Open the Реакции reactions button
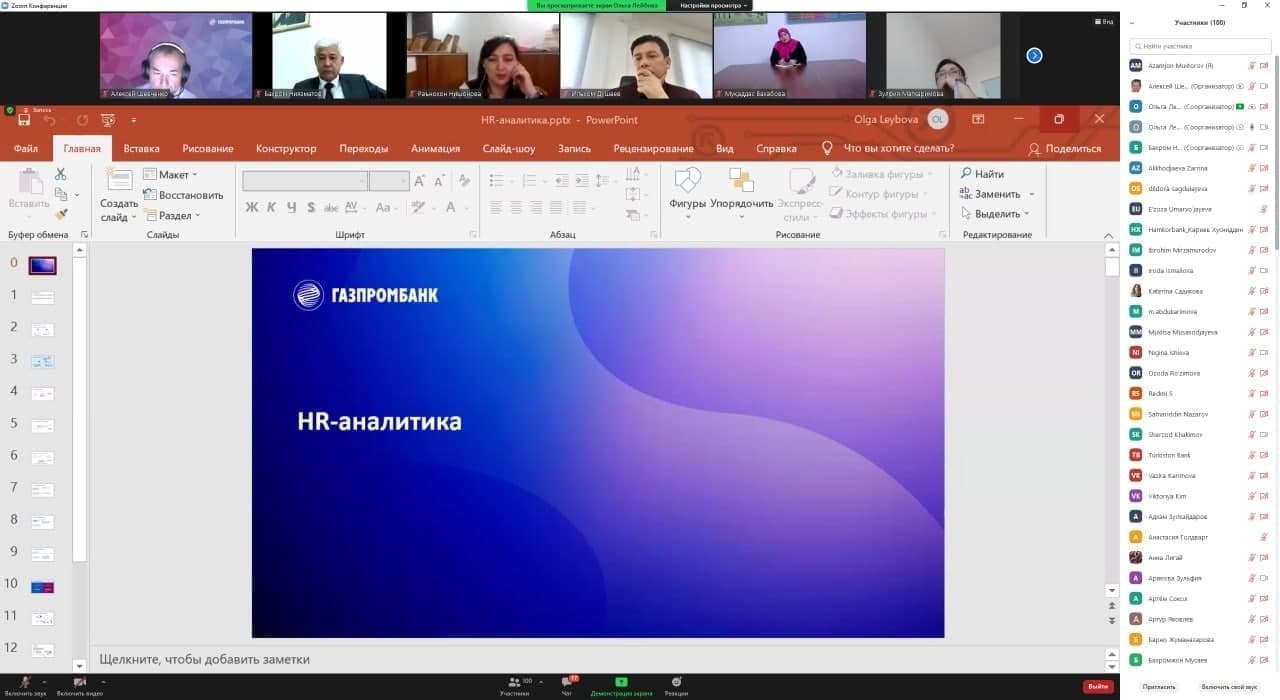Viewport: 1280px width, 700px height. [x=676, y=686]
